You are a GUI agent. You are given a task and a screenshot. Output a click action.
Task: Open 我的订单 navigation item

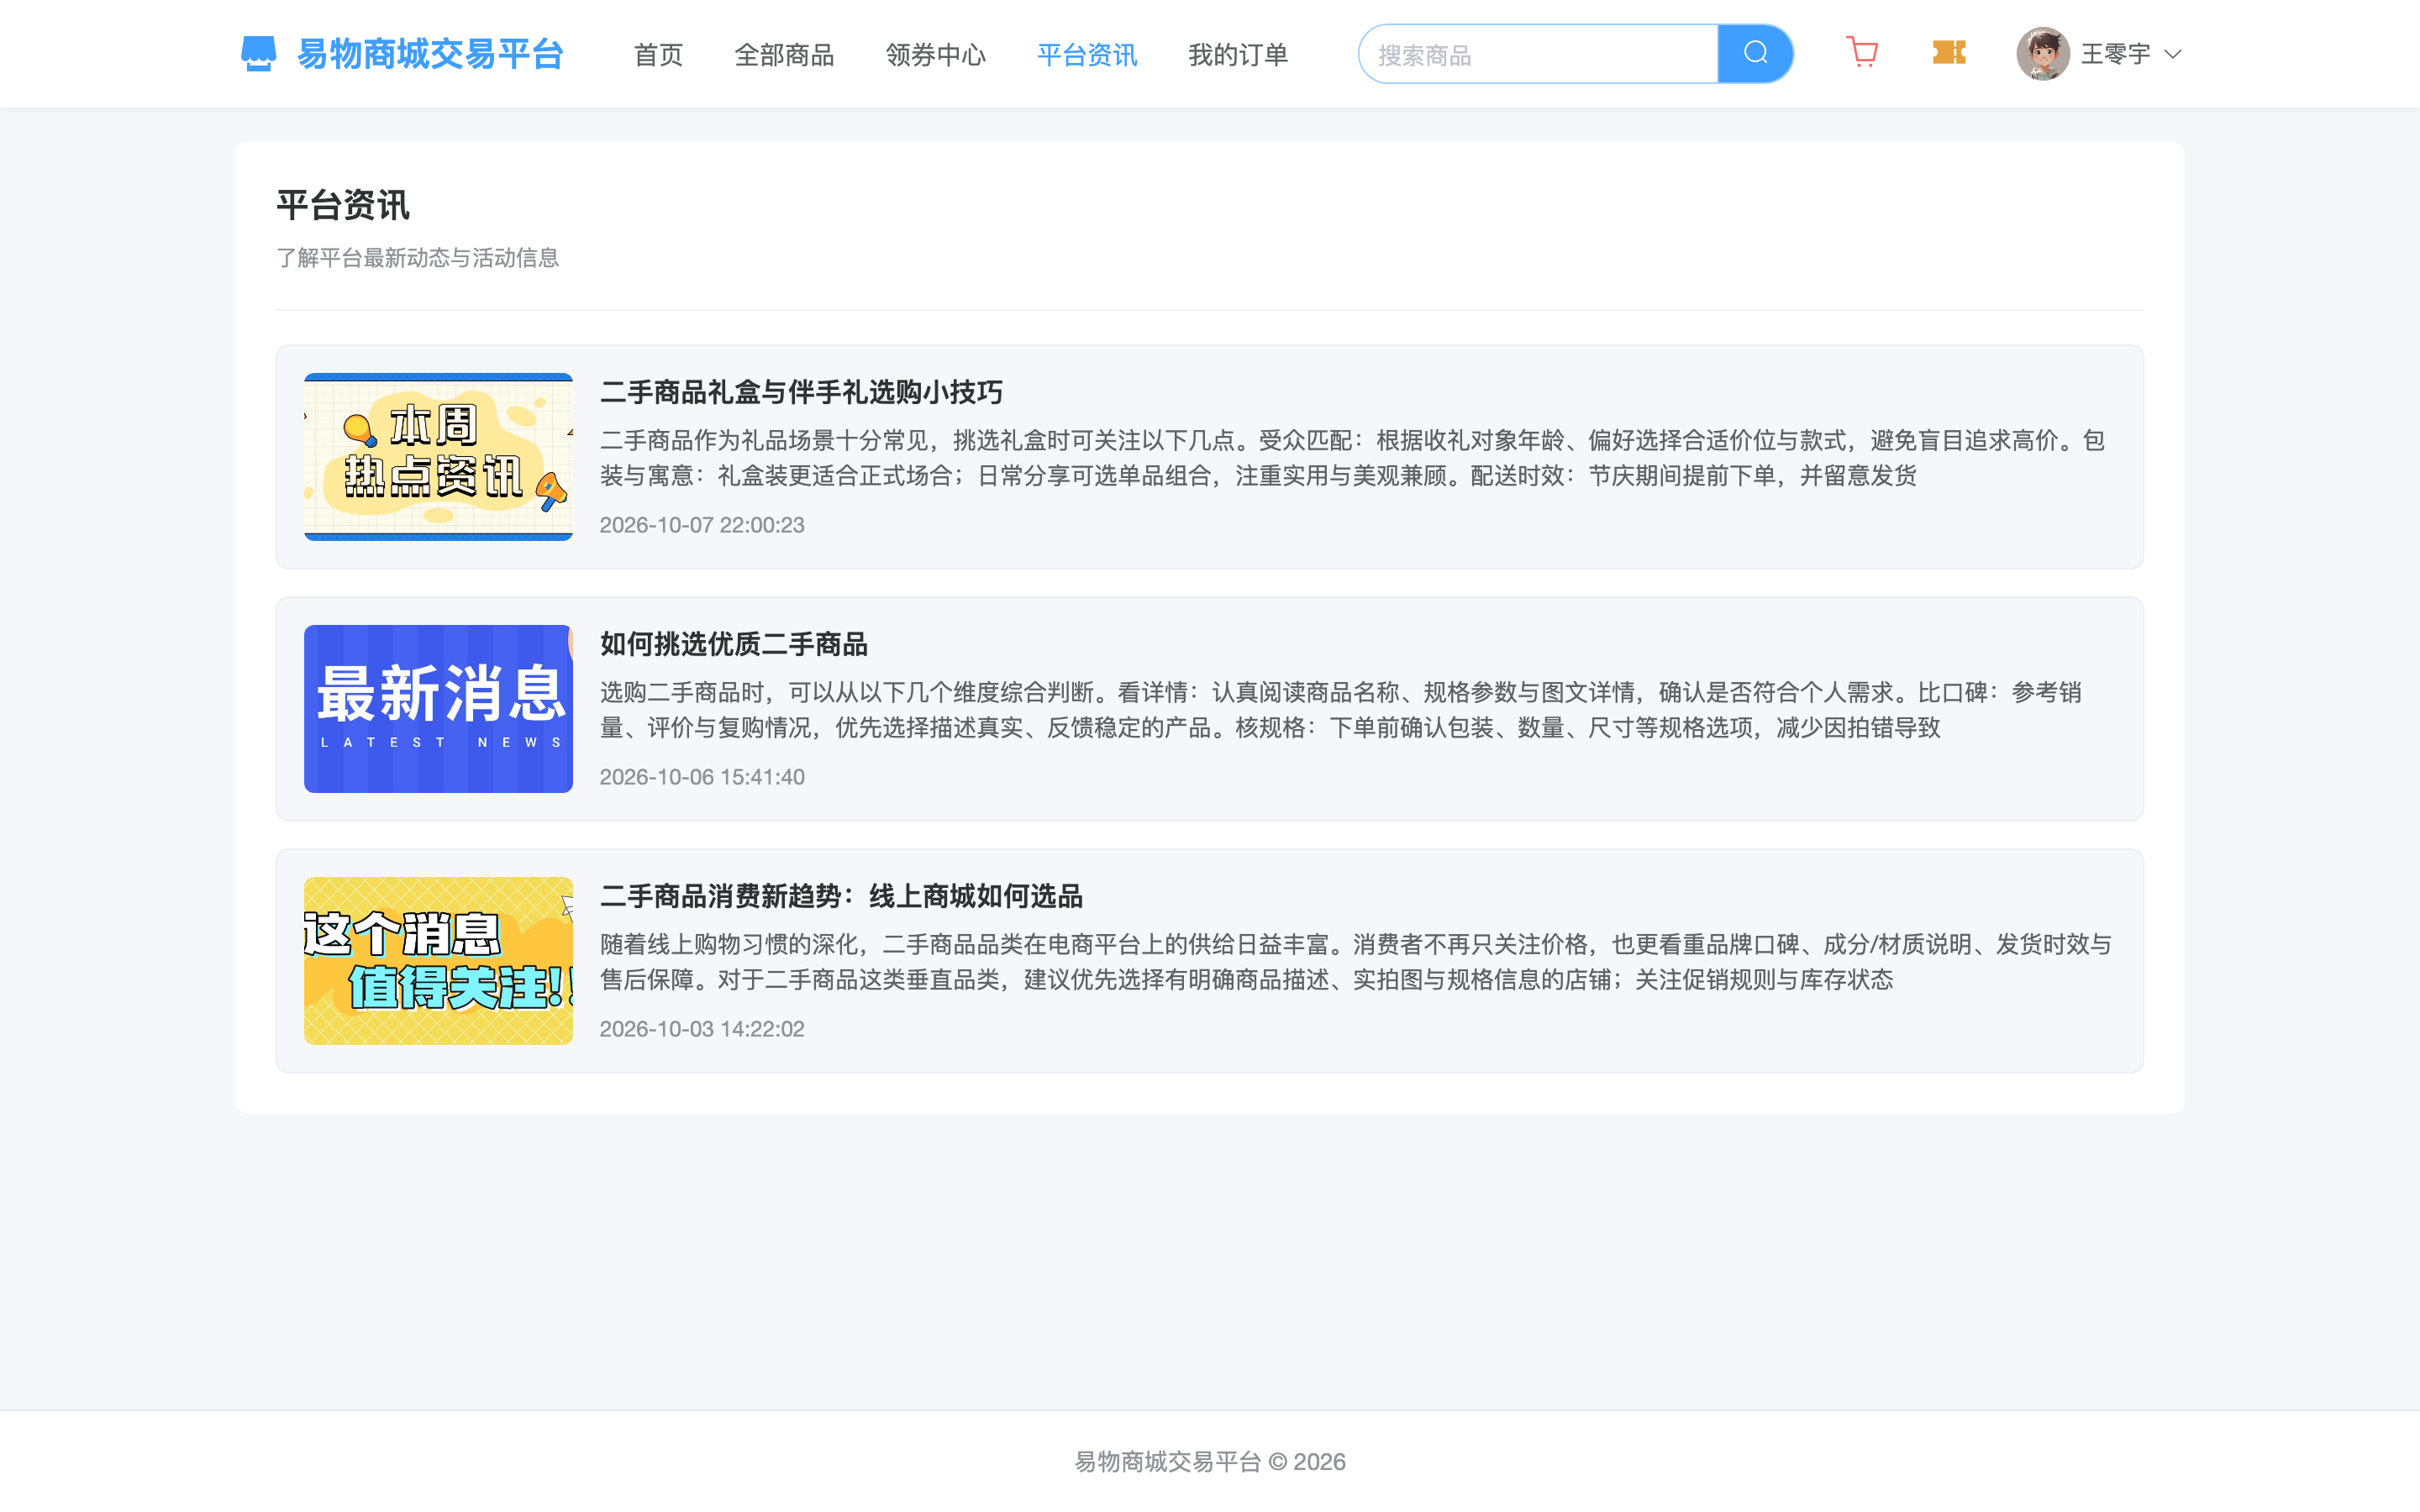[1238, 55]
